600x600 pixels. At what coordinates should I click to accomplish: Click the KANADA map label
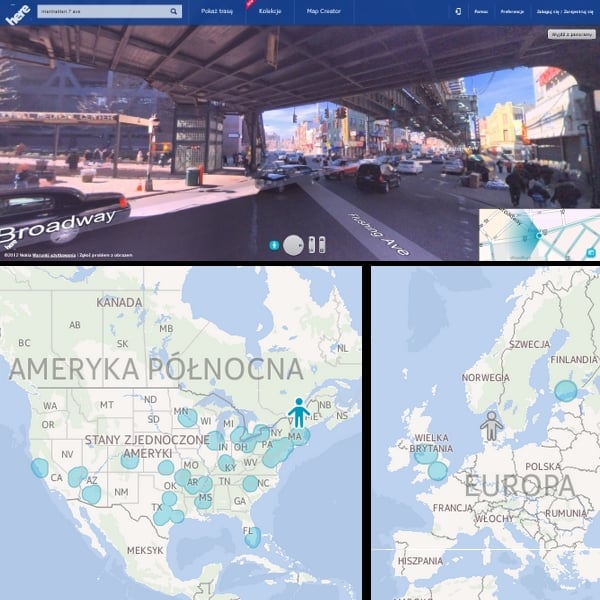click(x=119, y=303)
